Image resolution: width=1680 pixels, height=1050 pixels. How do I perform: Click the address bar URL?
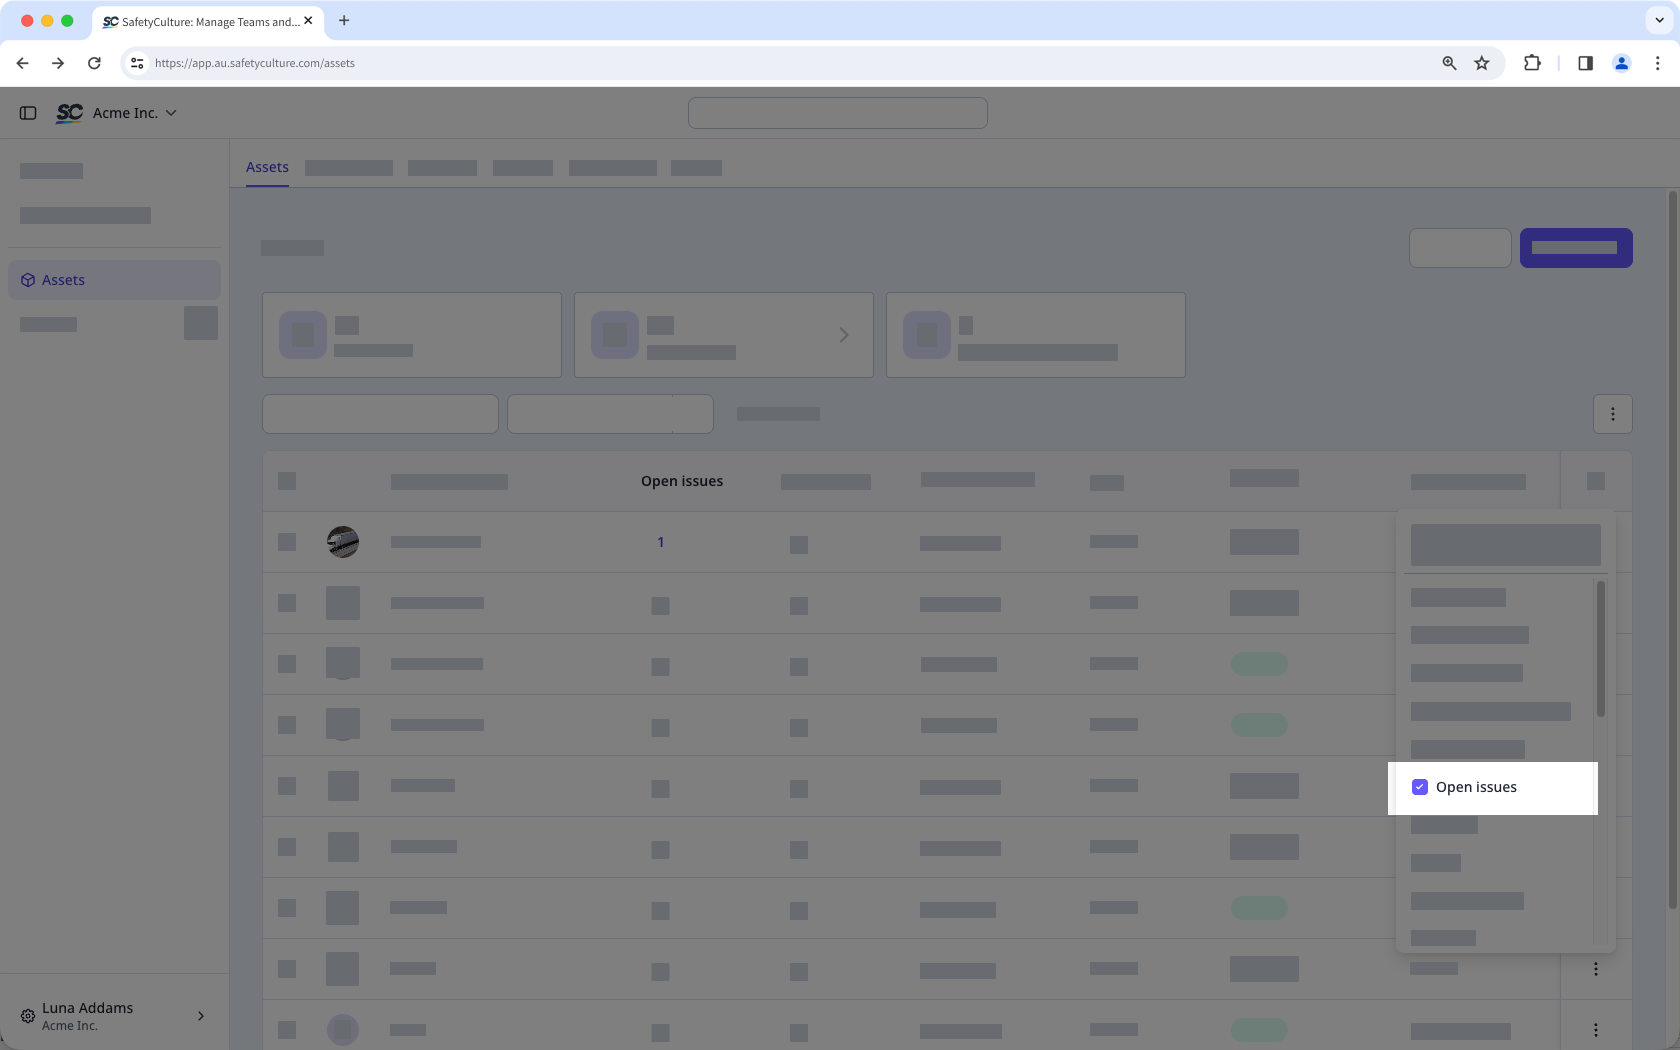(255, 63)
